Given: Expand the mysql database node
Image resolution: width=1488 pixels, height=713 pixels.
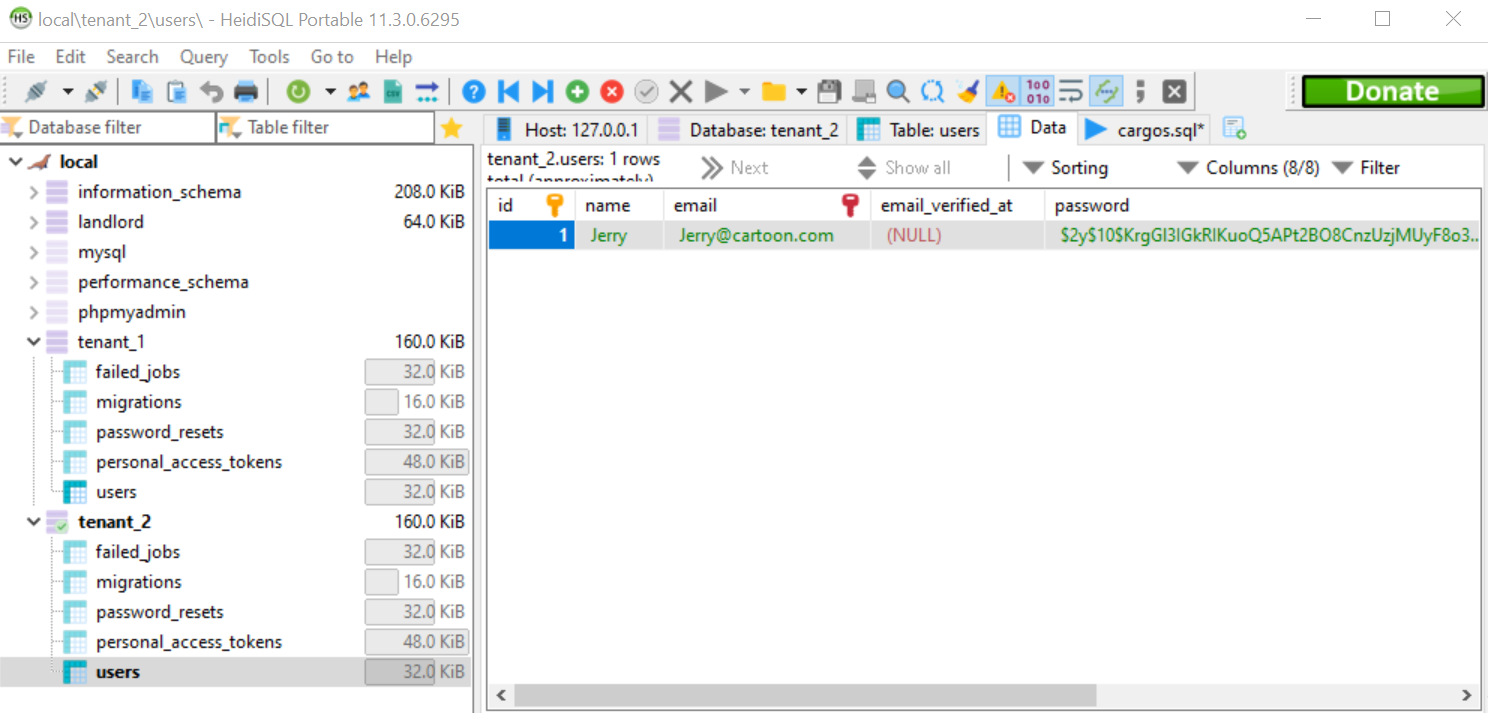Looking at the screenshot, I should click(x=34, y=252).
